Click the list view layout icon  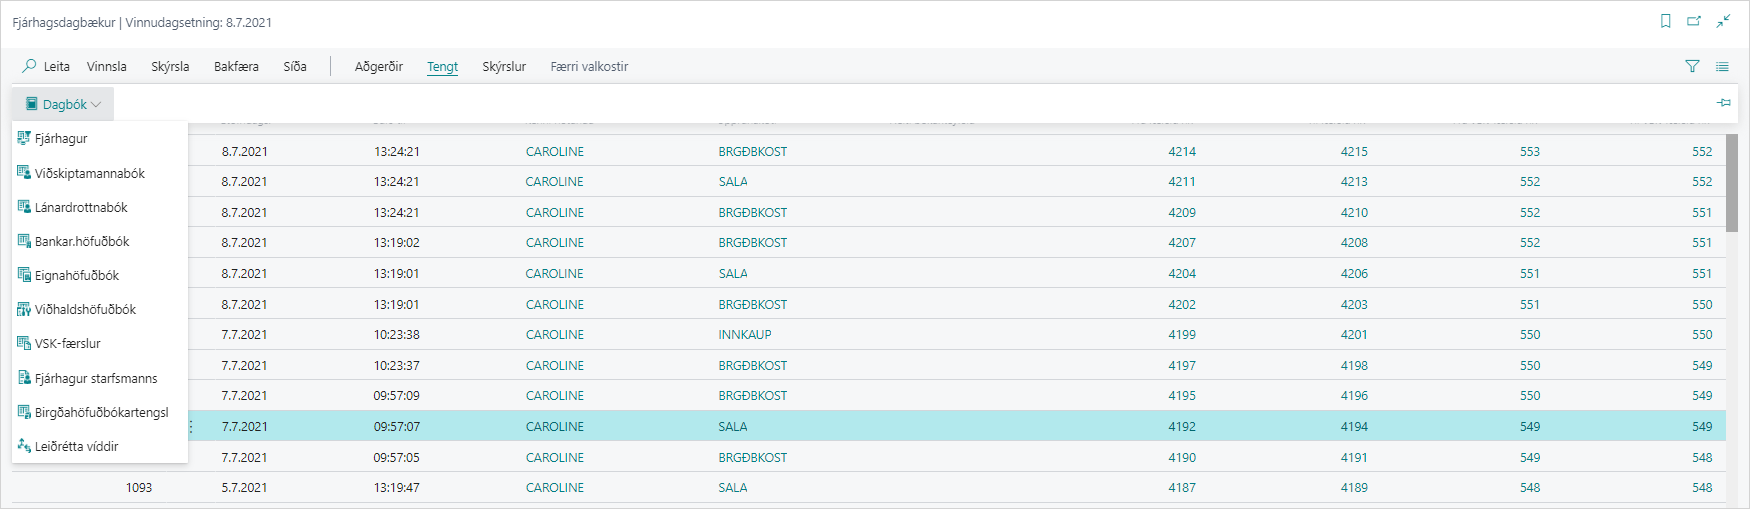tap(1722, 67)
